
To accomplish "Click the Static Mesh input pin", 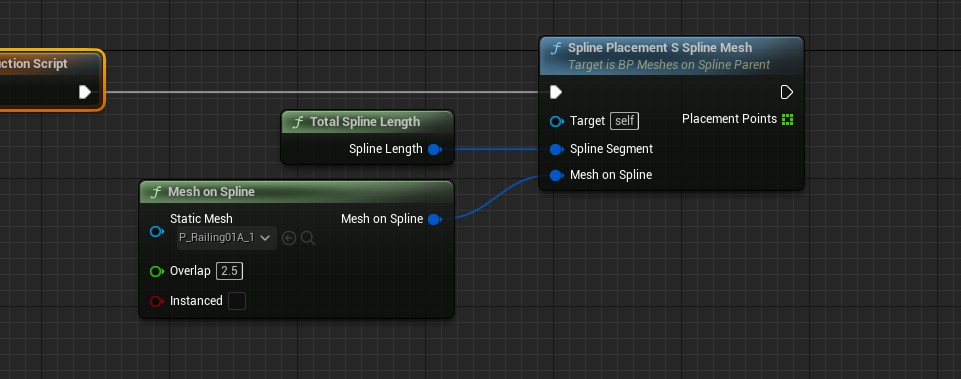I will click(x=157, y=231).
